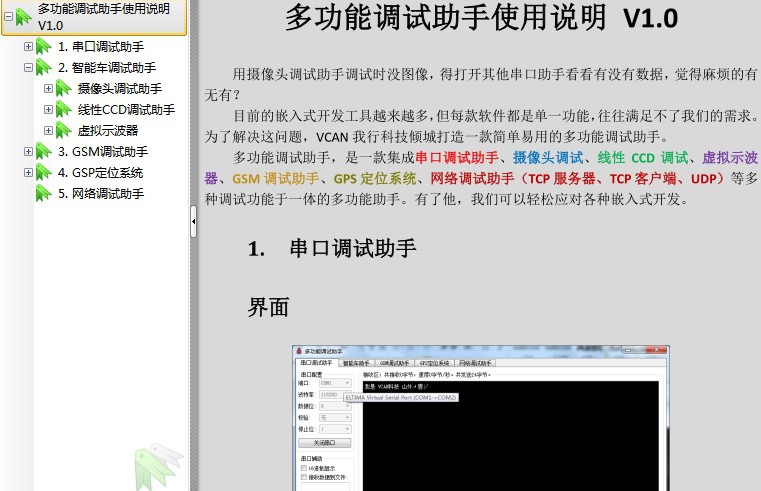Open the 虚拟示波器 bookmark entry
The image size is (761, 491).
point(108,131)
